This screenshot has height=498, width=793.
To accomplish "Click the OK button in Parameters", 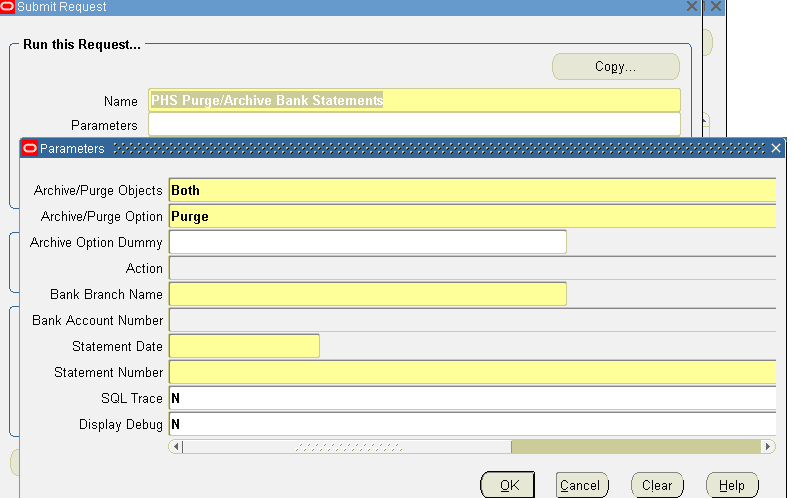I will pyautogui.click(x=507, y=485).
